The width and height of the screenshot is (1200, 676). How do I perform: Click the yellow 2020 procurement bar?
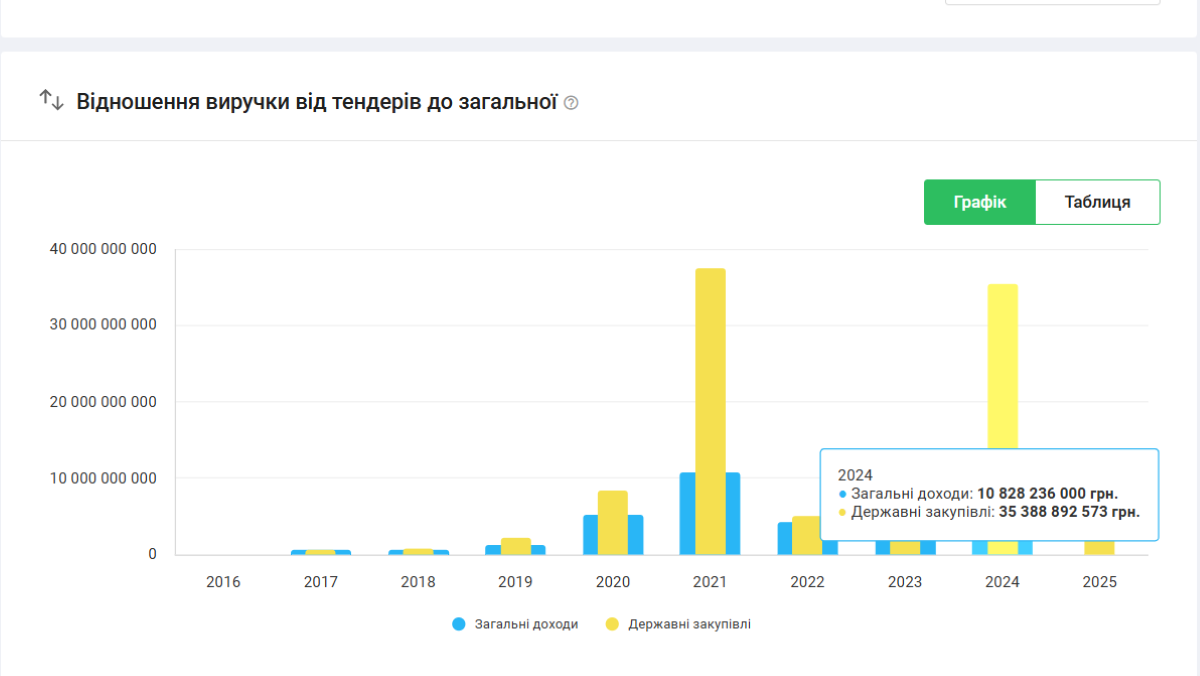[612, 520]
